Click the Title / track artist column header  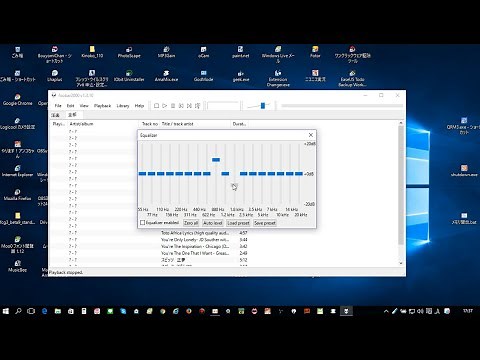[x=195, y=124]
